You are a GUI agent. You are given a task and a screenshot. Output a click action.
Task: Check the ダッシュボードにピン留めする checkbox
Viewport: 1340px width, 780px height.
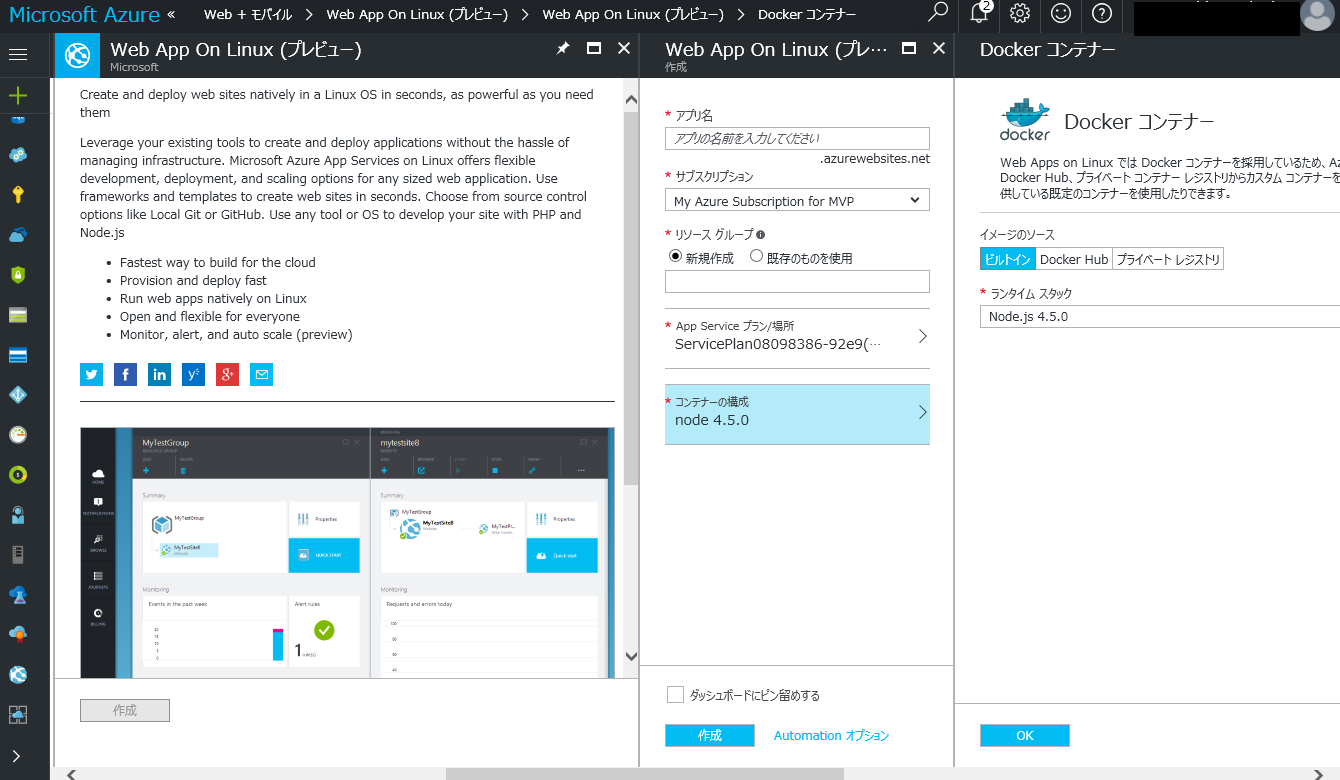pos(675,694)
